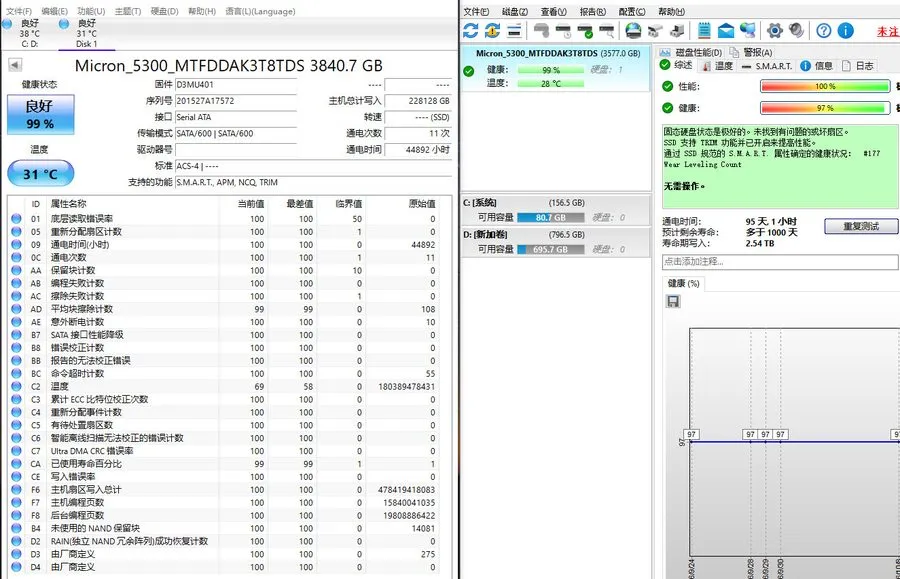Screen dimensions: 900x579
Task: Click the C: 可用容量 80.7 GB bar
Action: 550,217
